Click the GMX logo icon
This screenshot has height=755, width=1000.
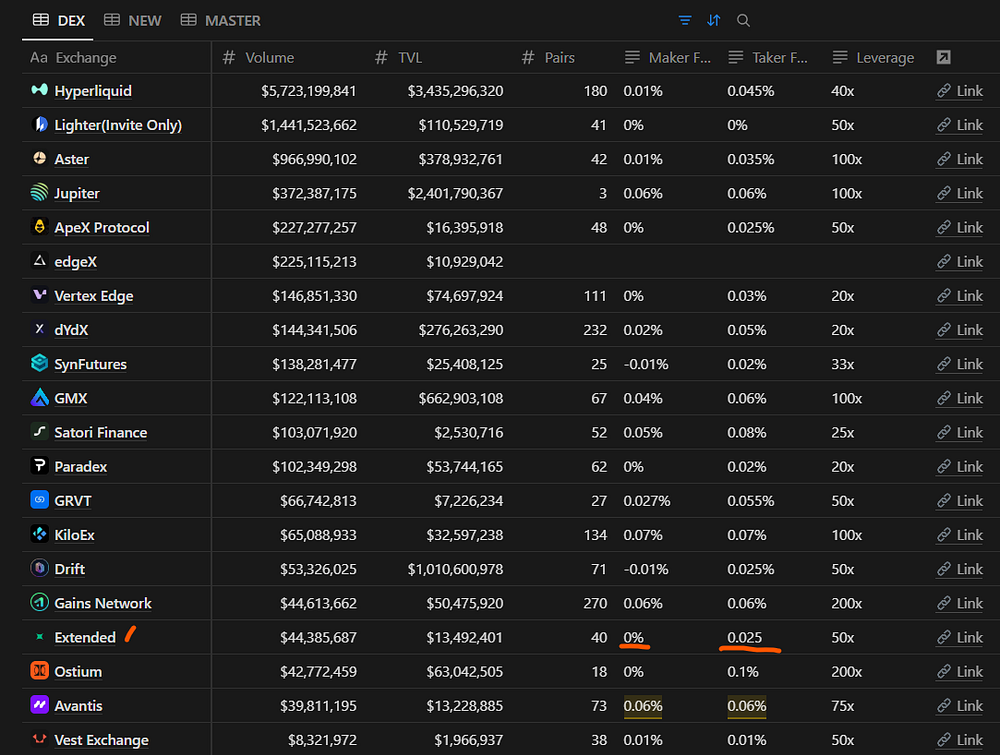point(40,397)
